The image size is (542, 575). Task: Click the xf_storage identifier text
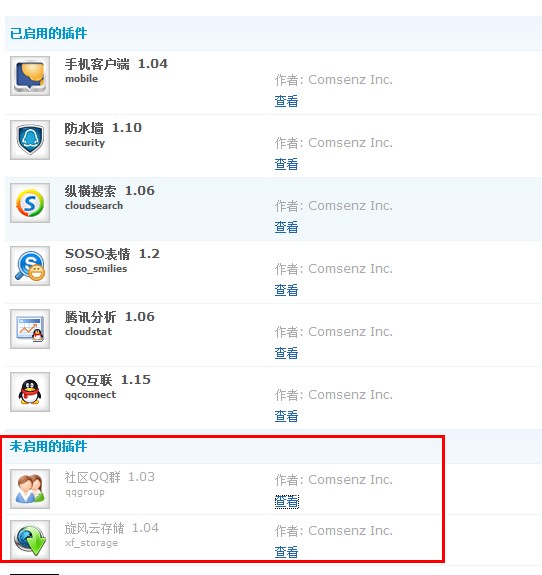click(x=91, y=543)
